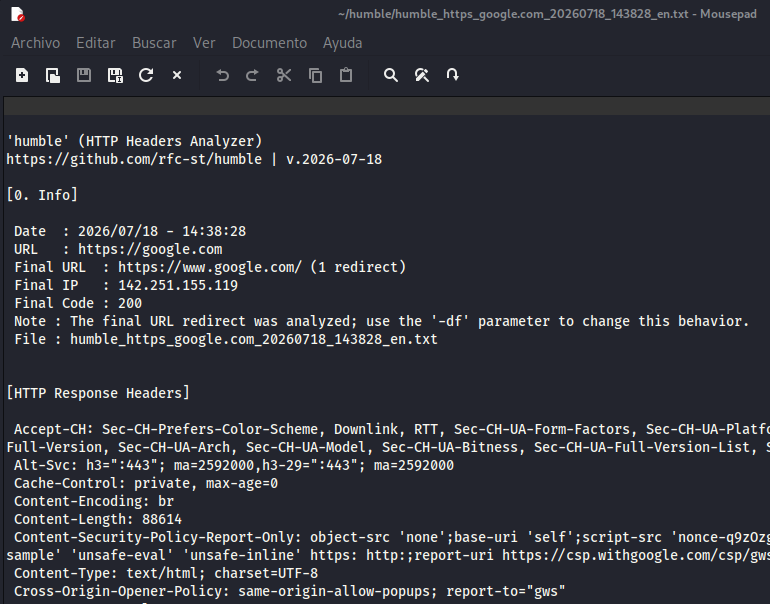Viewport: 770px width, 604px height.
Task: Open the Buscar menu
Action: tap(154, 43)
